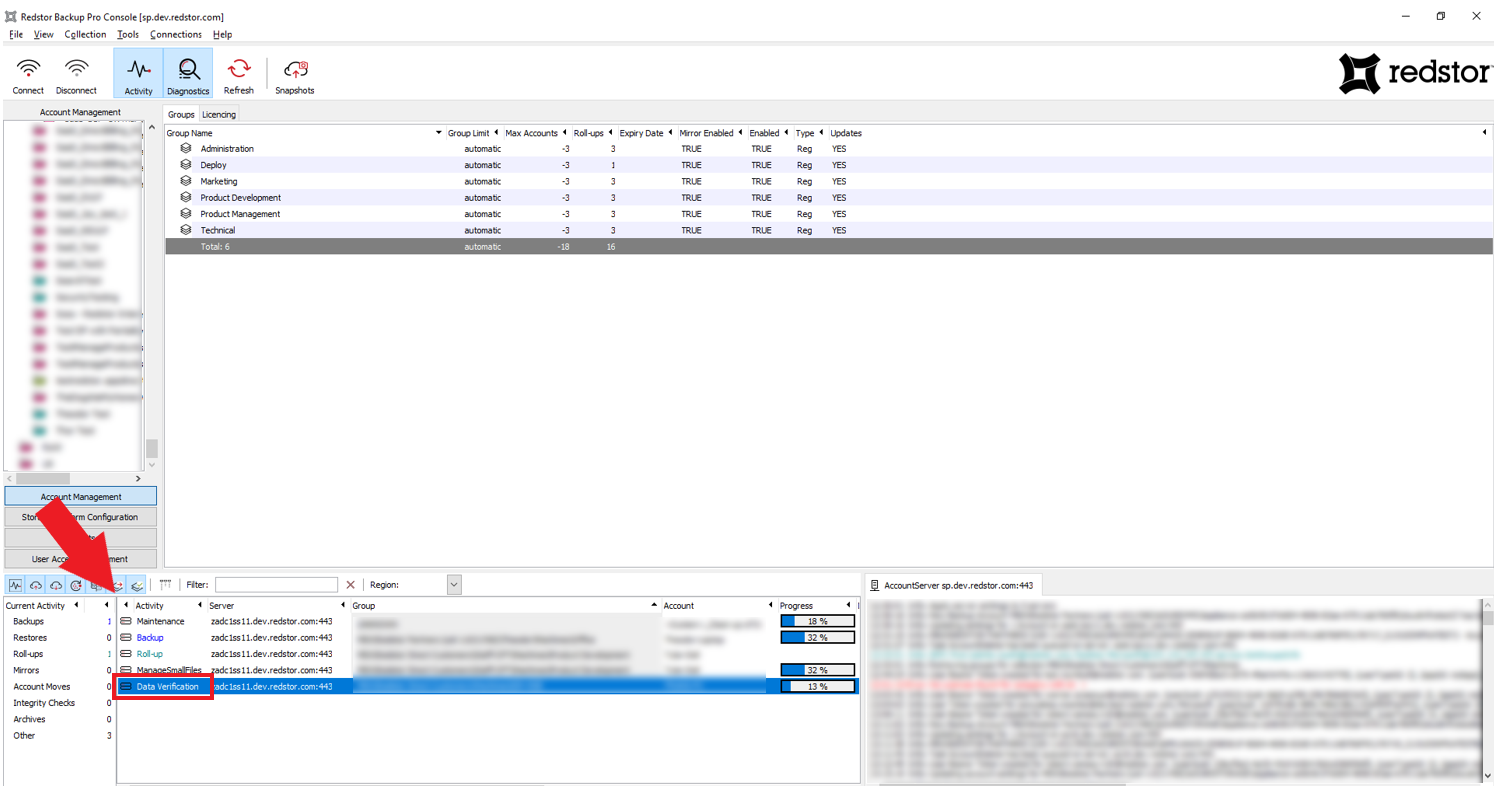
Task: Select Other in Current Activity list
Action: pyautogui.click(x=24, y=736)
